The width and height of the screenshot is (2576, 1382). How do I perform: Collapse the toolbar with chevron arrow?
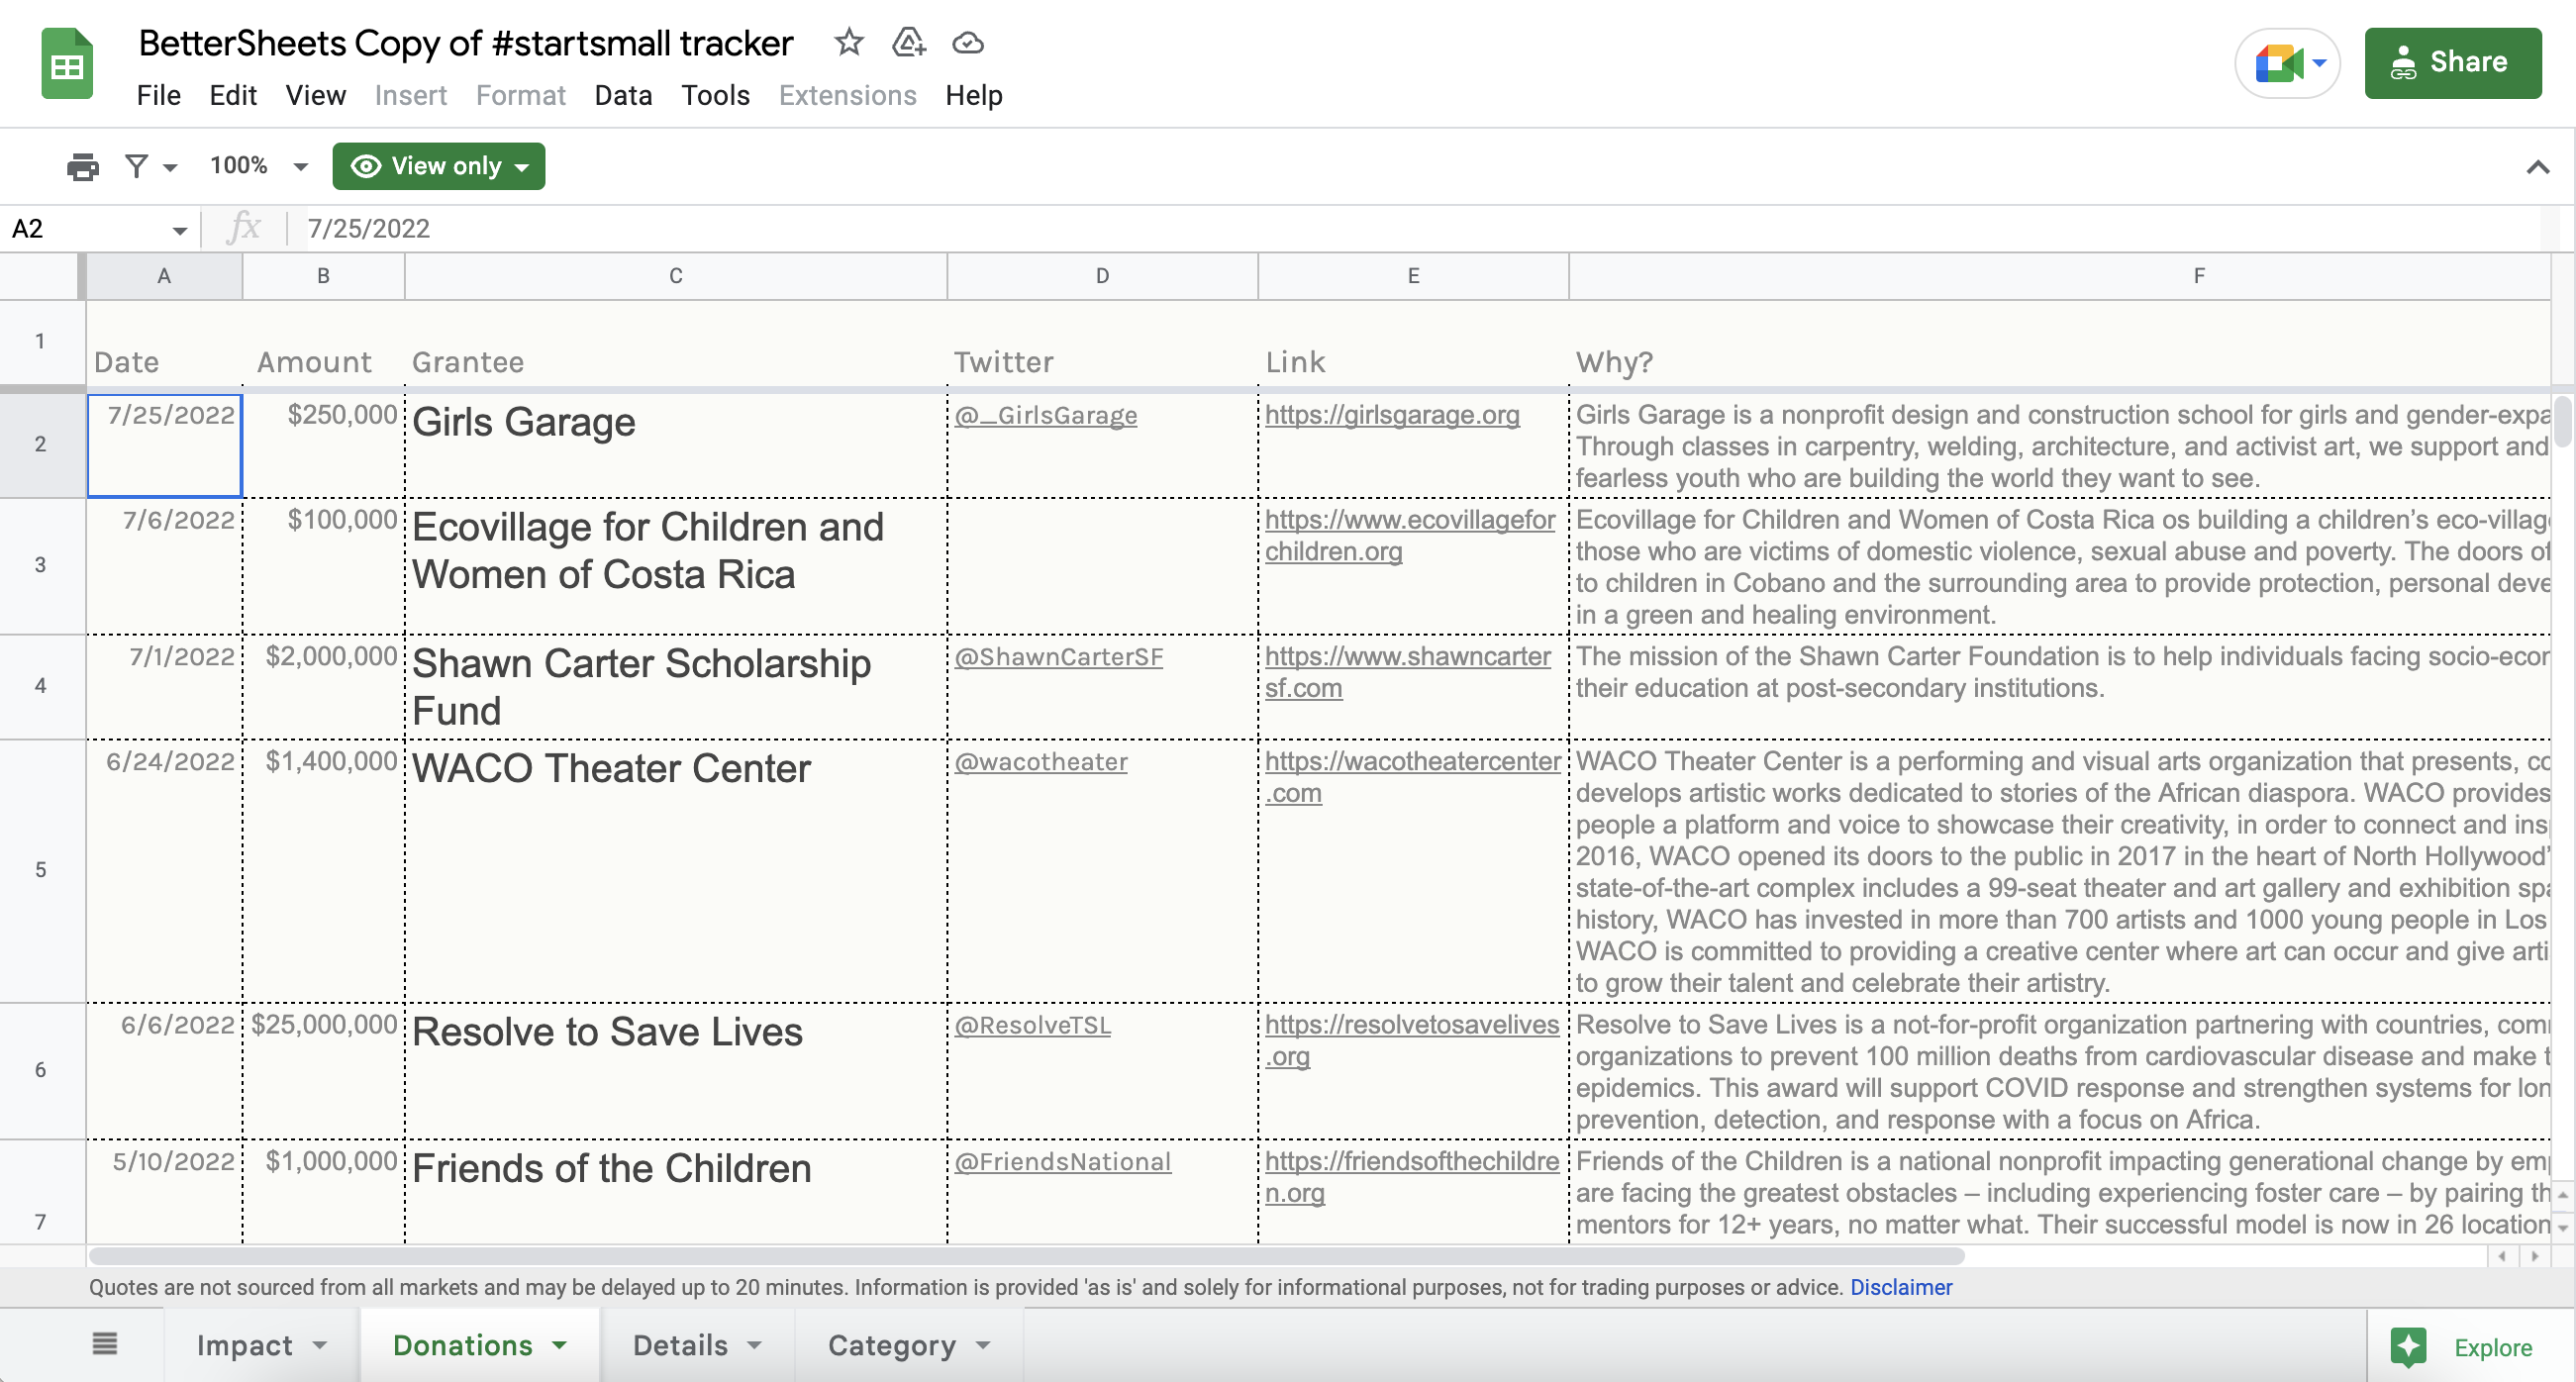click(2537, 167)
